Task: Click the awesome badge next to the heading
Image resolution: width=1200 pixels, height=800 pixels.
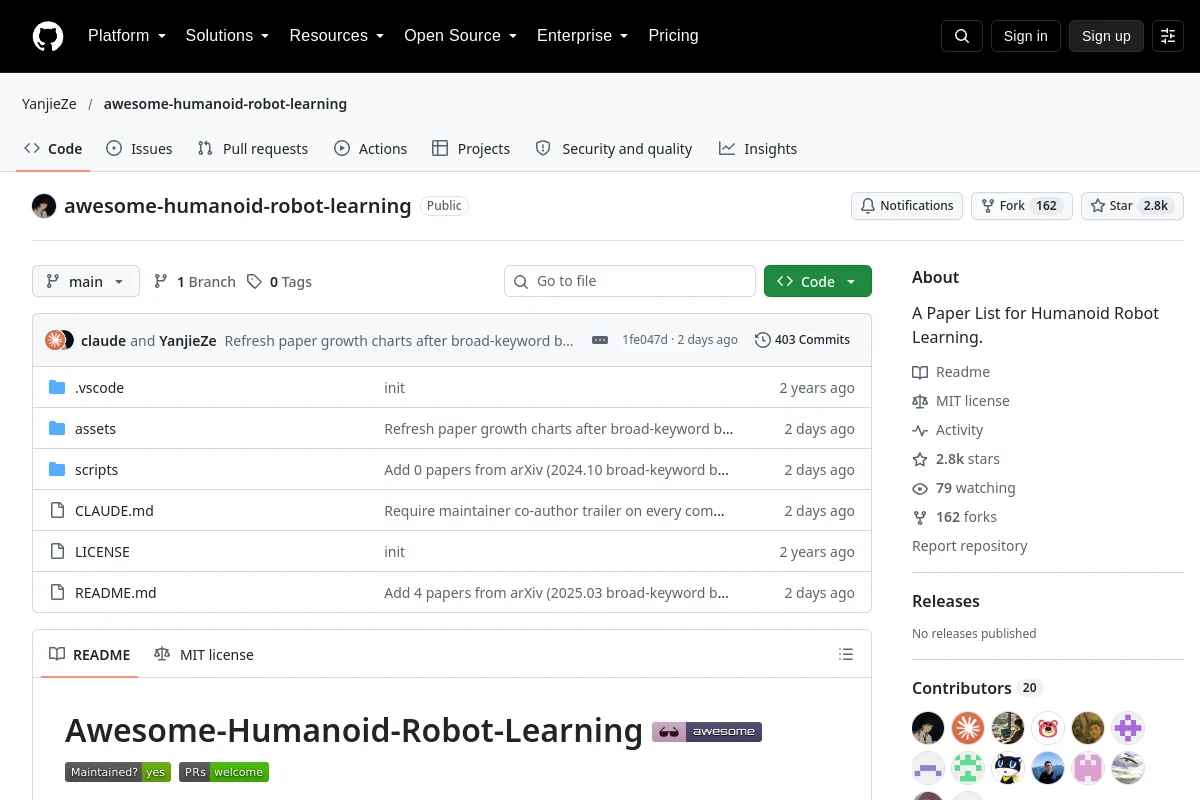Action: [x=707, y=732]
